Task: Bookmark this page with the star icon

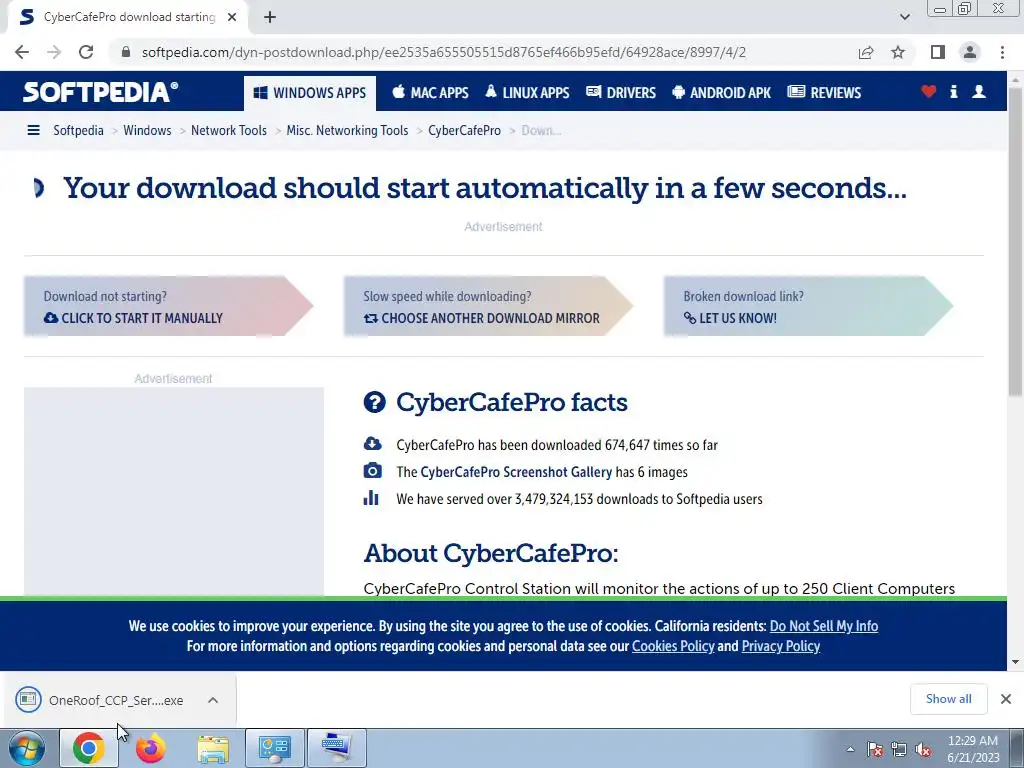Action: 898,52
